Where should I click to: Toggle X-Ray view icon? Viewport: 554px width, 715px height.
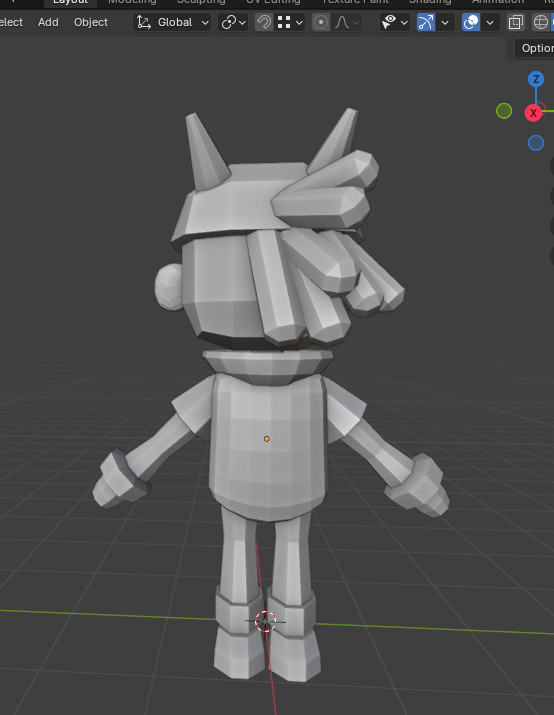tap(516, 22)
